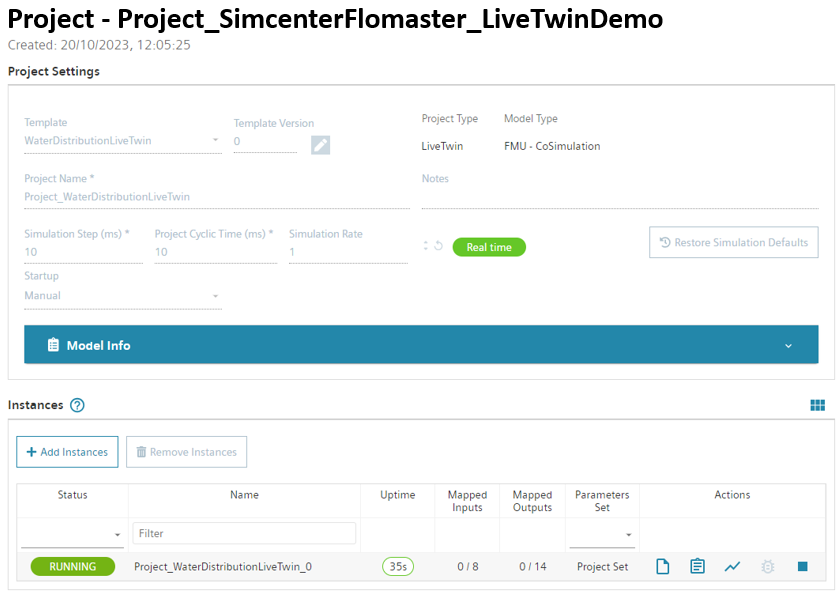Viewport: 839px width, 593px height.
Task: Select the Project_WaterDistributionLiveTwin_0 instance row
Action: (223, 567)
